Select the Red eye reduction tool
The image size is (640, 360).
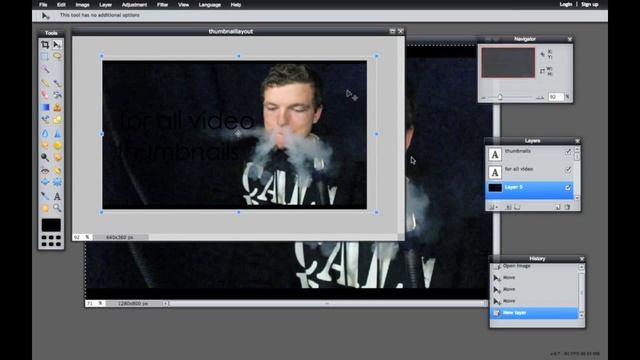[45, 170]
